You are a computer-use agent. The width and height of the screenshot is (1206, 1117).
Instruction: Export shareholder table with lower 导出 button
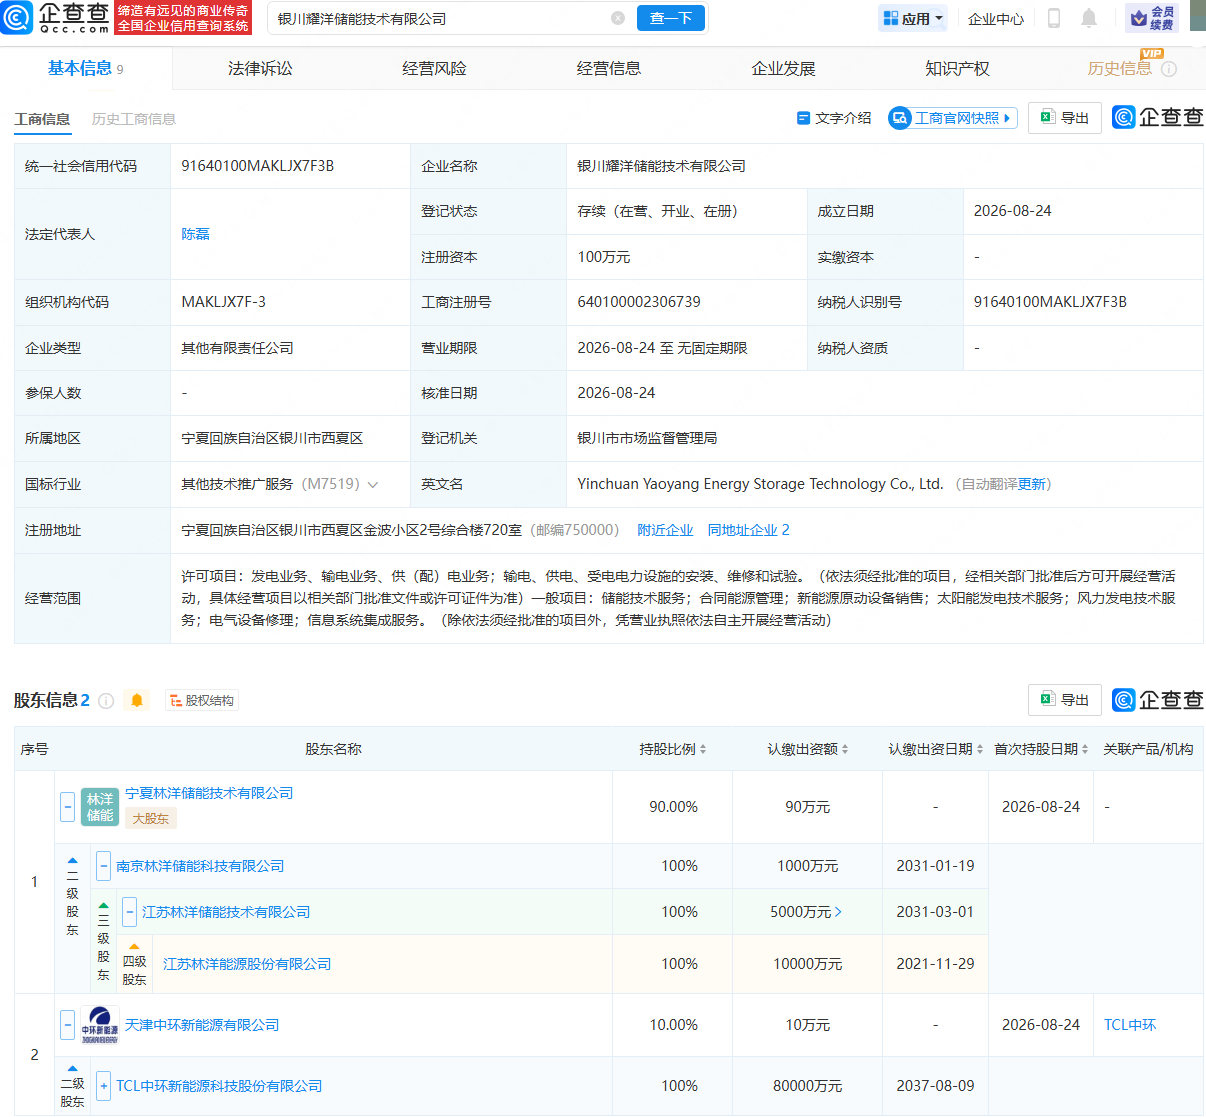(1065, 700)
